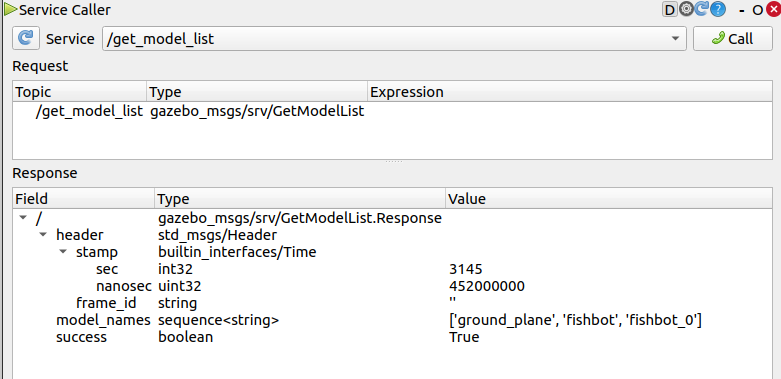This screenshot has height=379, width=781.
Task: Collapse the header tree node
Action: 43,235
